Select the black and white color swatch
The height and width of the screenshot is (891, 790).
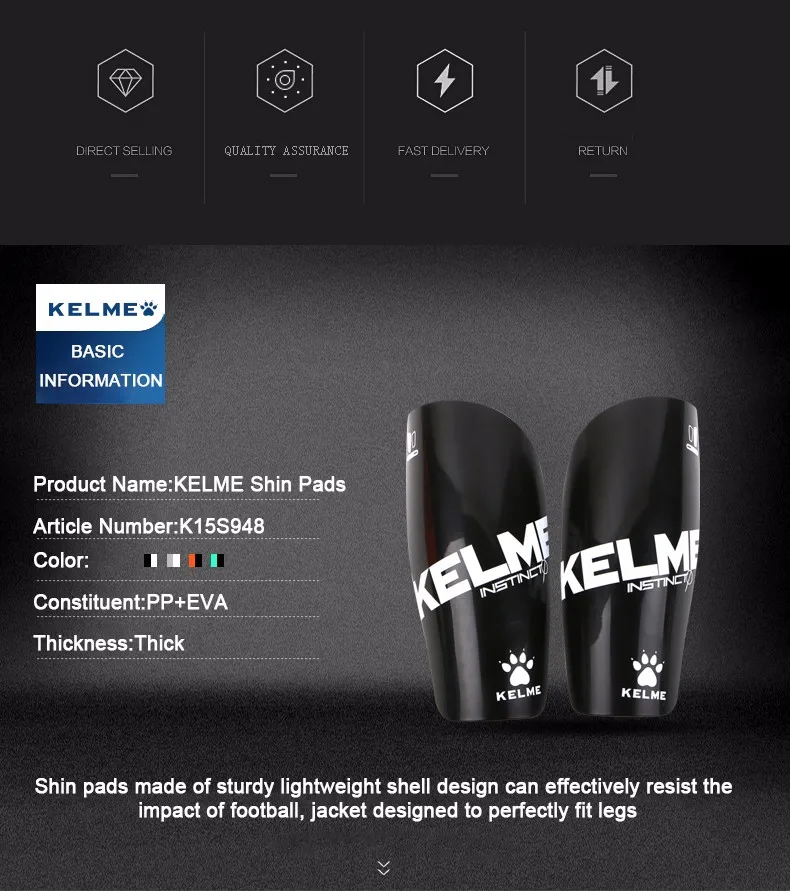pyautogui.click(x=151, y=560)
